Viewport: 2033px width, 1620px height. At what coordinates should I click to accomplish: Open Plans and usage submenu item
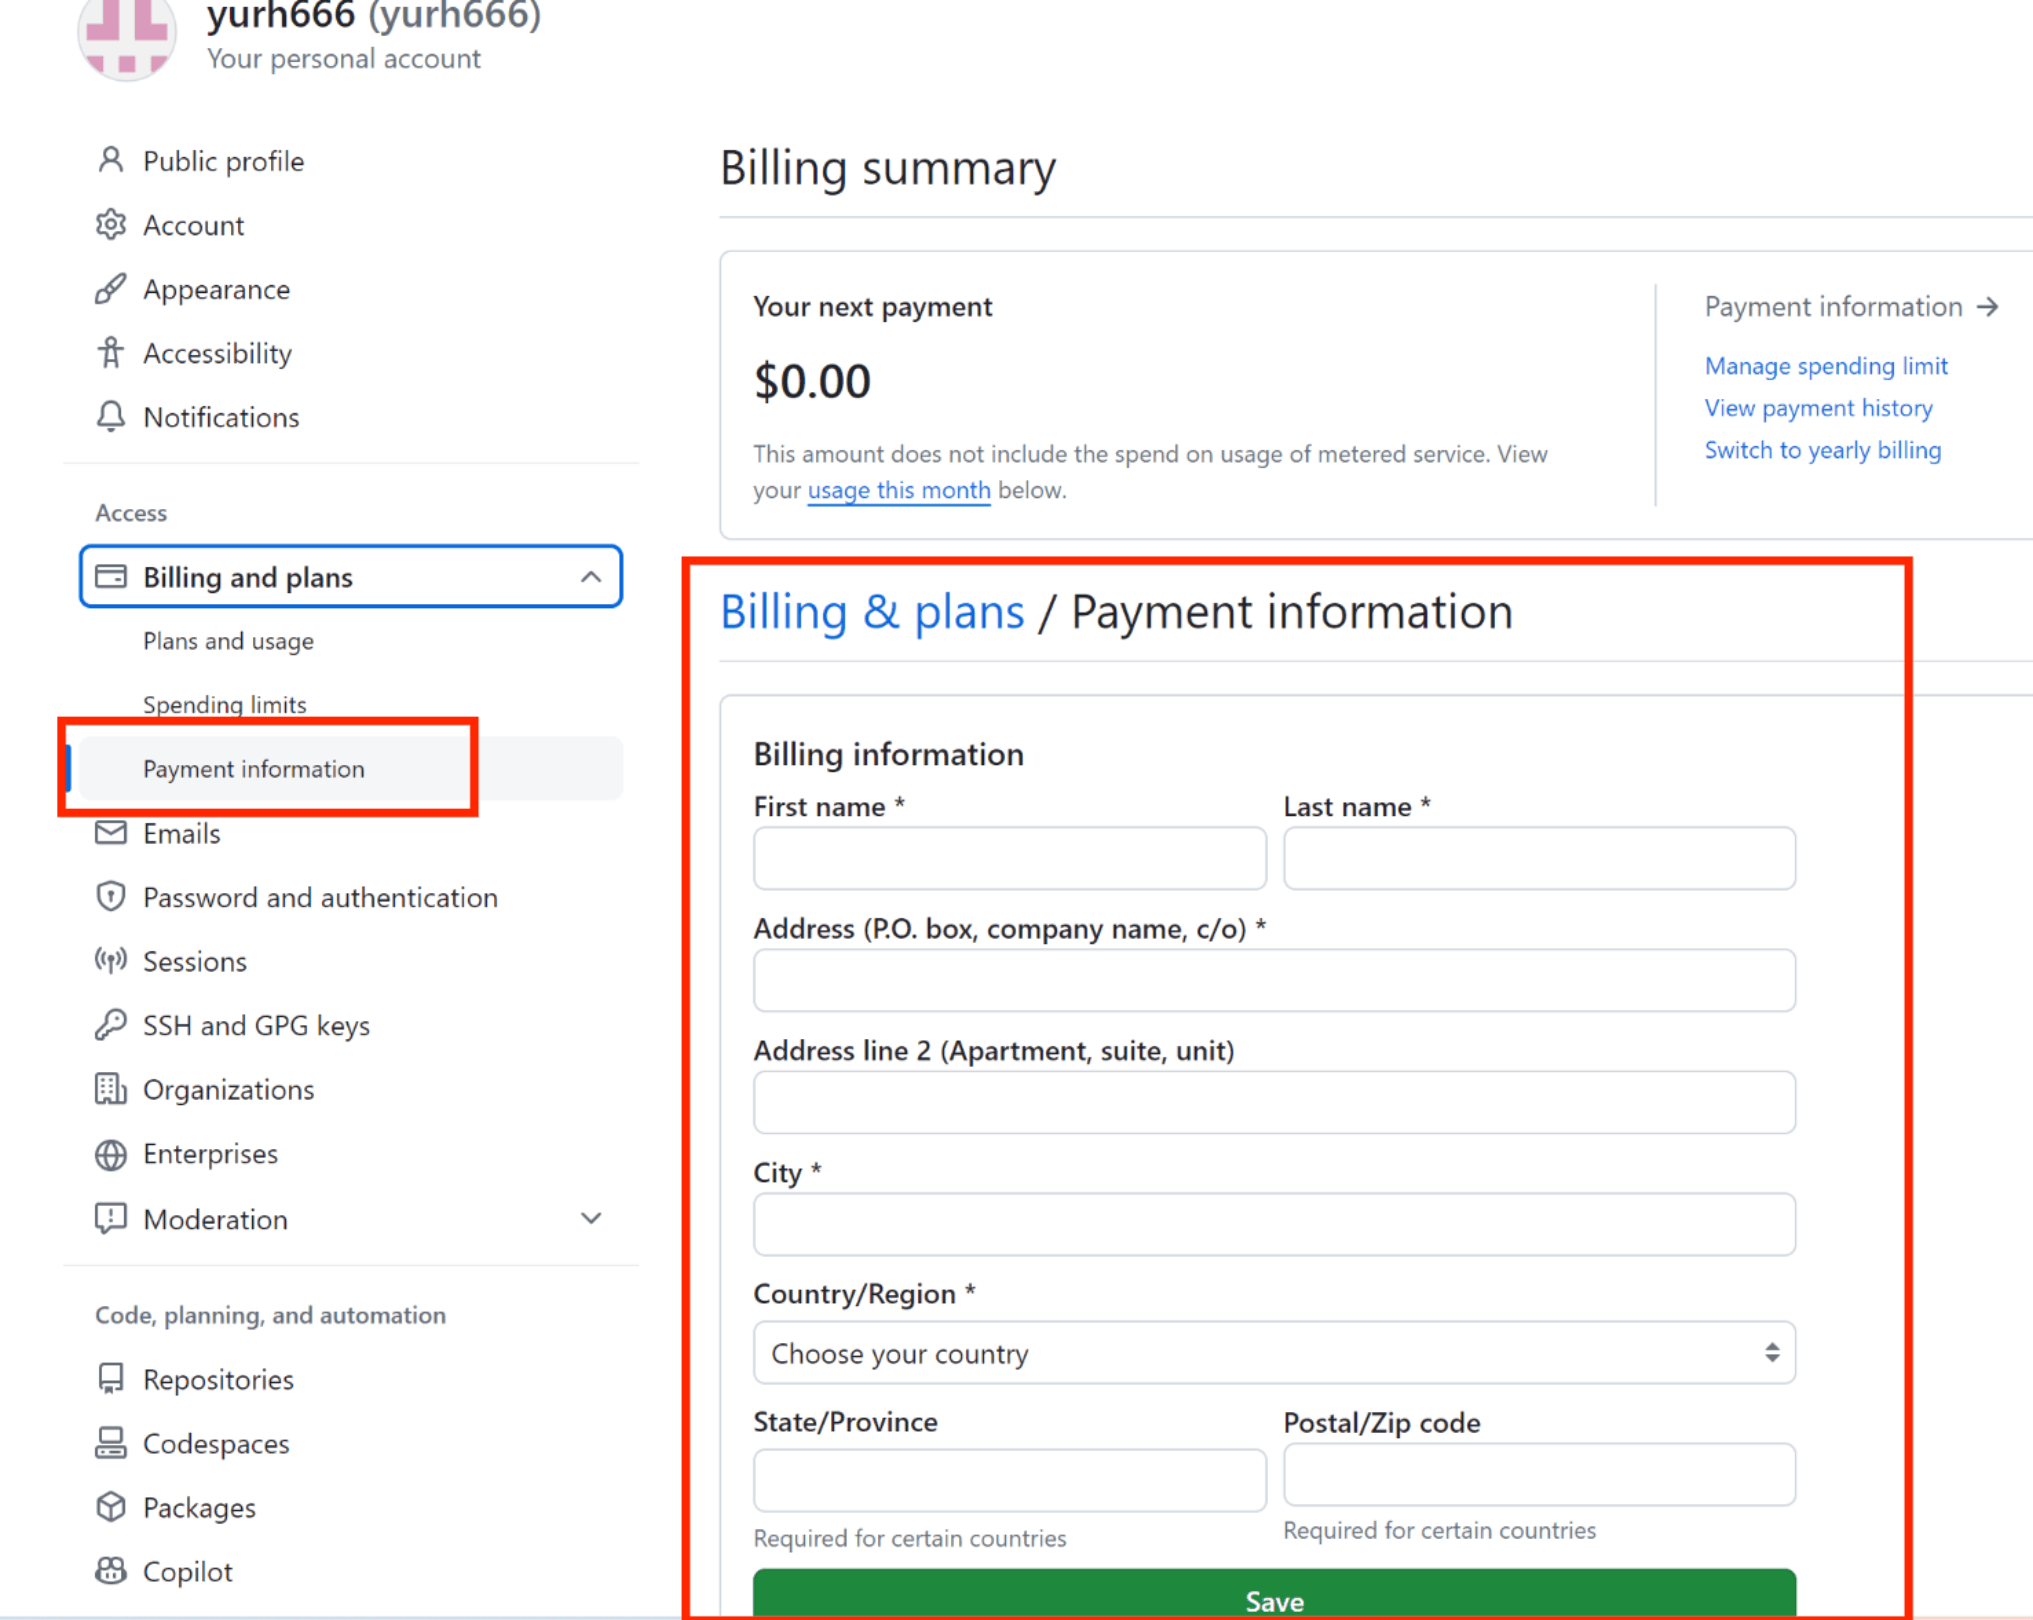(x=228, y=641)
